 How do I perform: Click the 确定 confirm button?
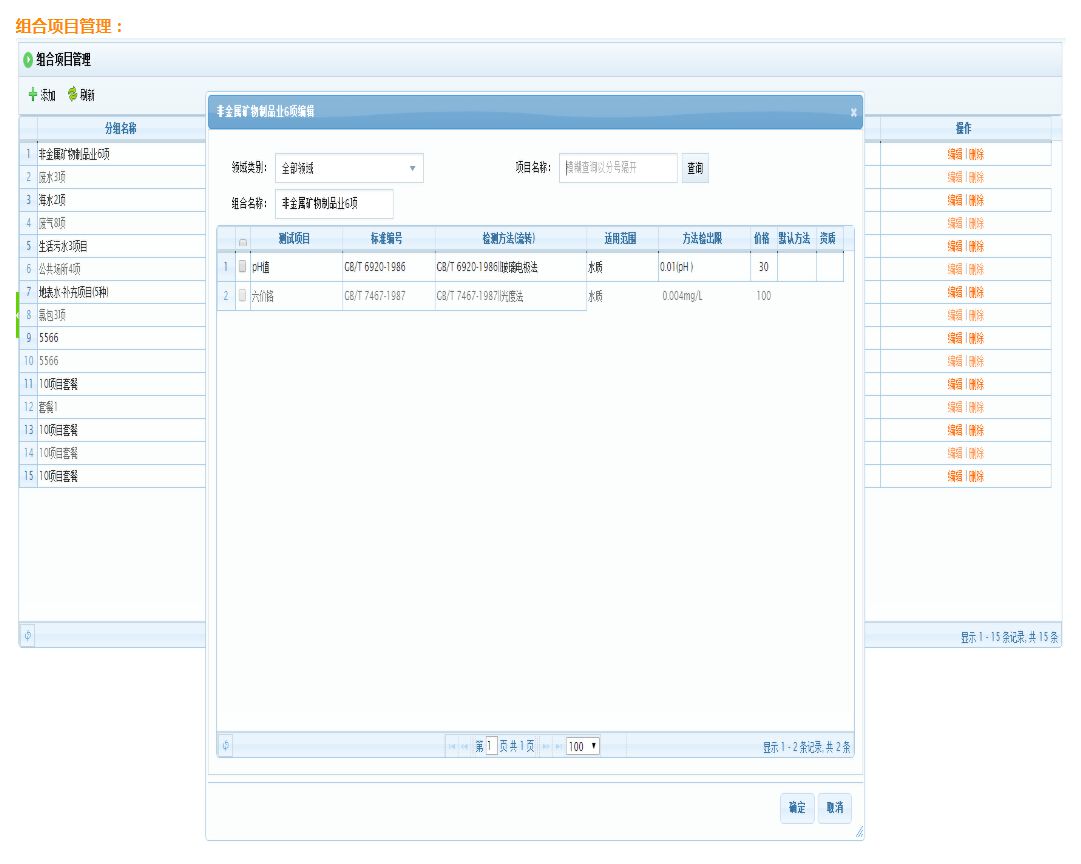[796, 808]
